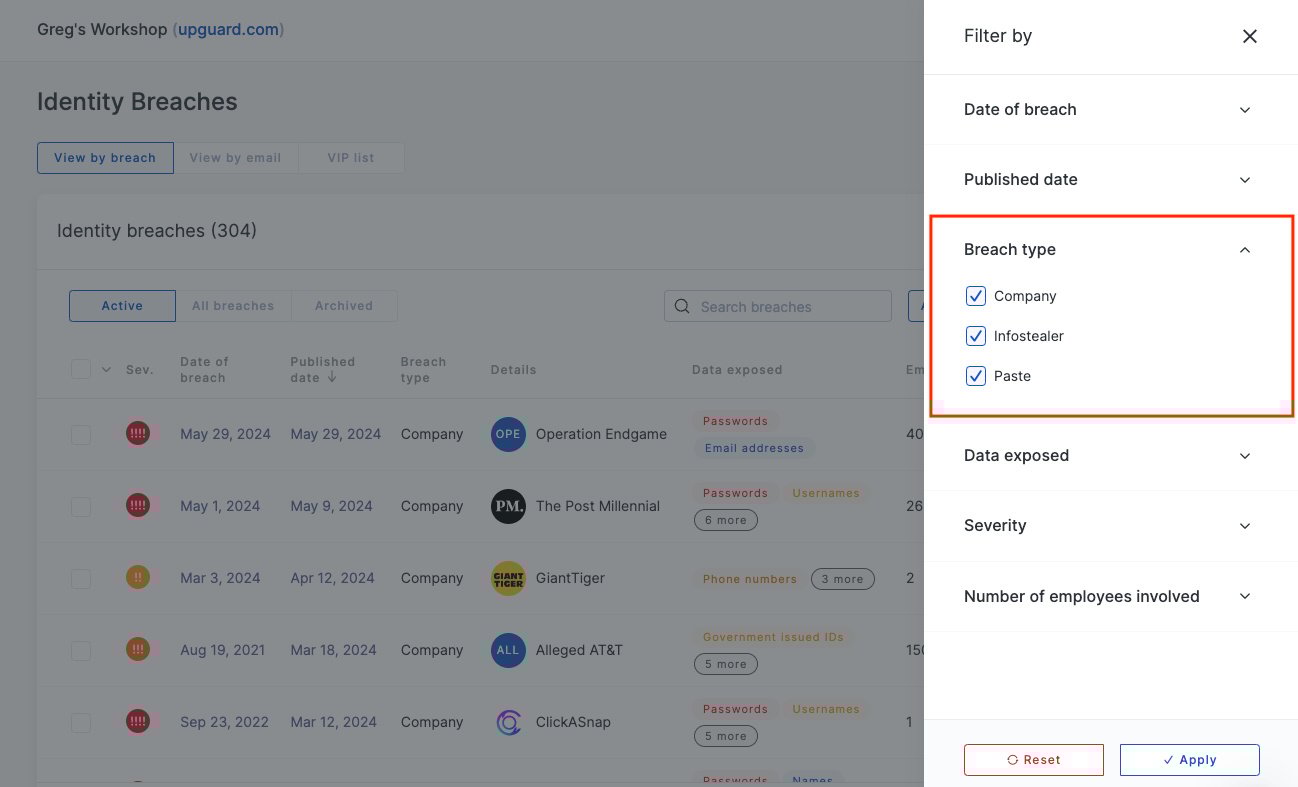Click the Operation Endgame avatar icon
Image resolution: width=1298 pixels, height=787 pixels.
point(508,434)
